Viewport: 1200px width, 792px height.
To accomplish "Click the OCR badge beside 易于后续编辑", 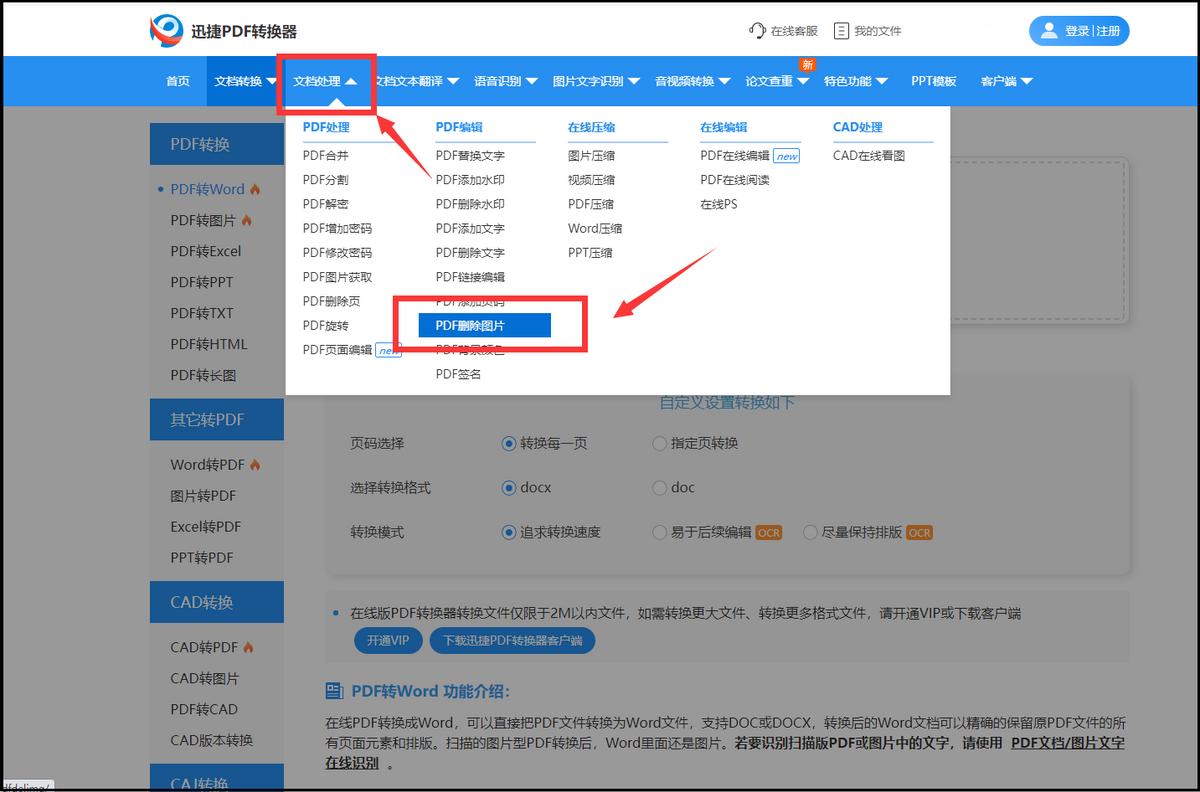I will click(x=767, y=532).
